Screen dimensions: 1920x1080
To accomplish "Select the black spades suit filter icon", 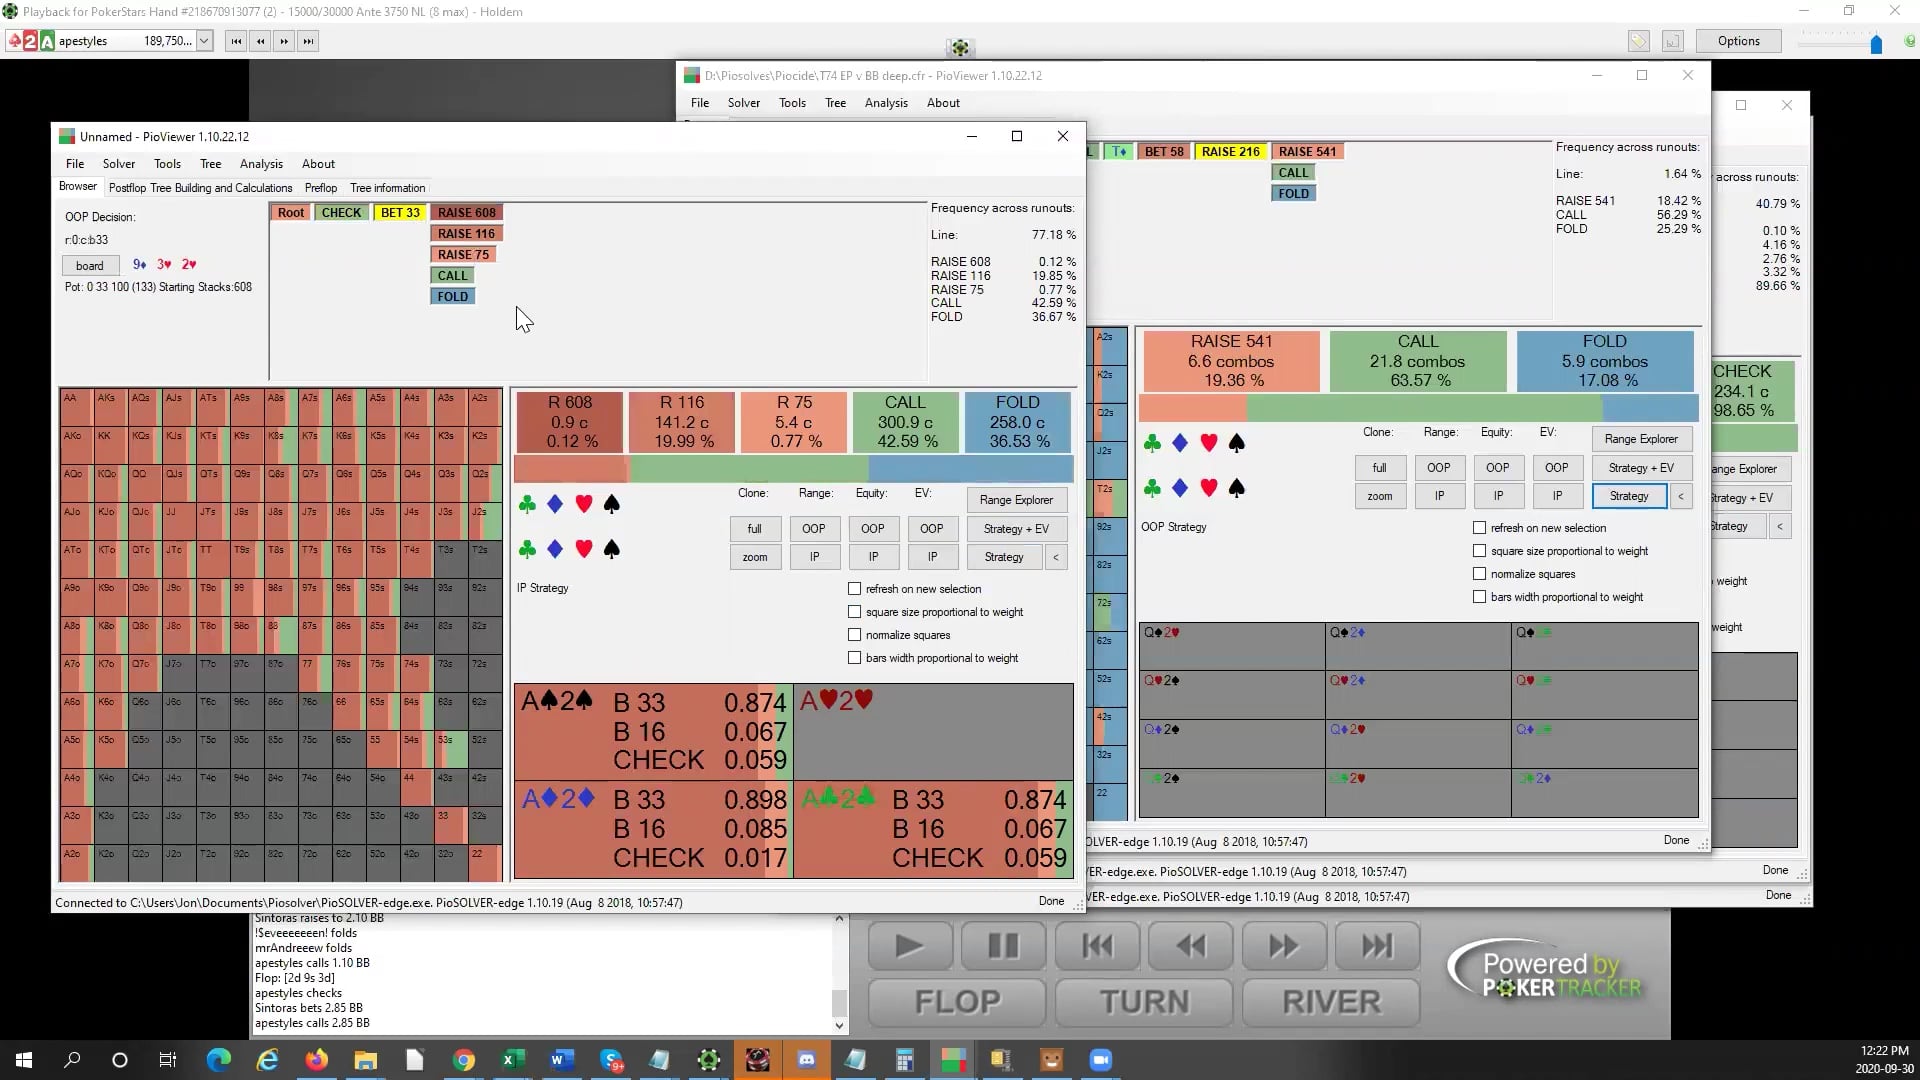I will pos(612,504).
